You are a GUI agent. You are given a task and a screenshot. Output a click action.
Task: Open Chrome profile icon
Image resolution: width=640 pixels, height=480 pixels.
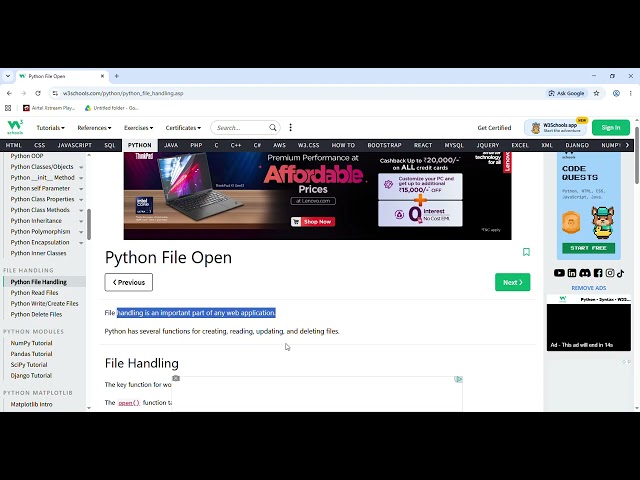click(x=616, y=93)
